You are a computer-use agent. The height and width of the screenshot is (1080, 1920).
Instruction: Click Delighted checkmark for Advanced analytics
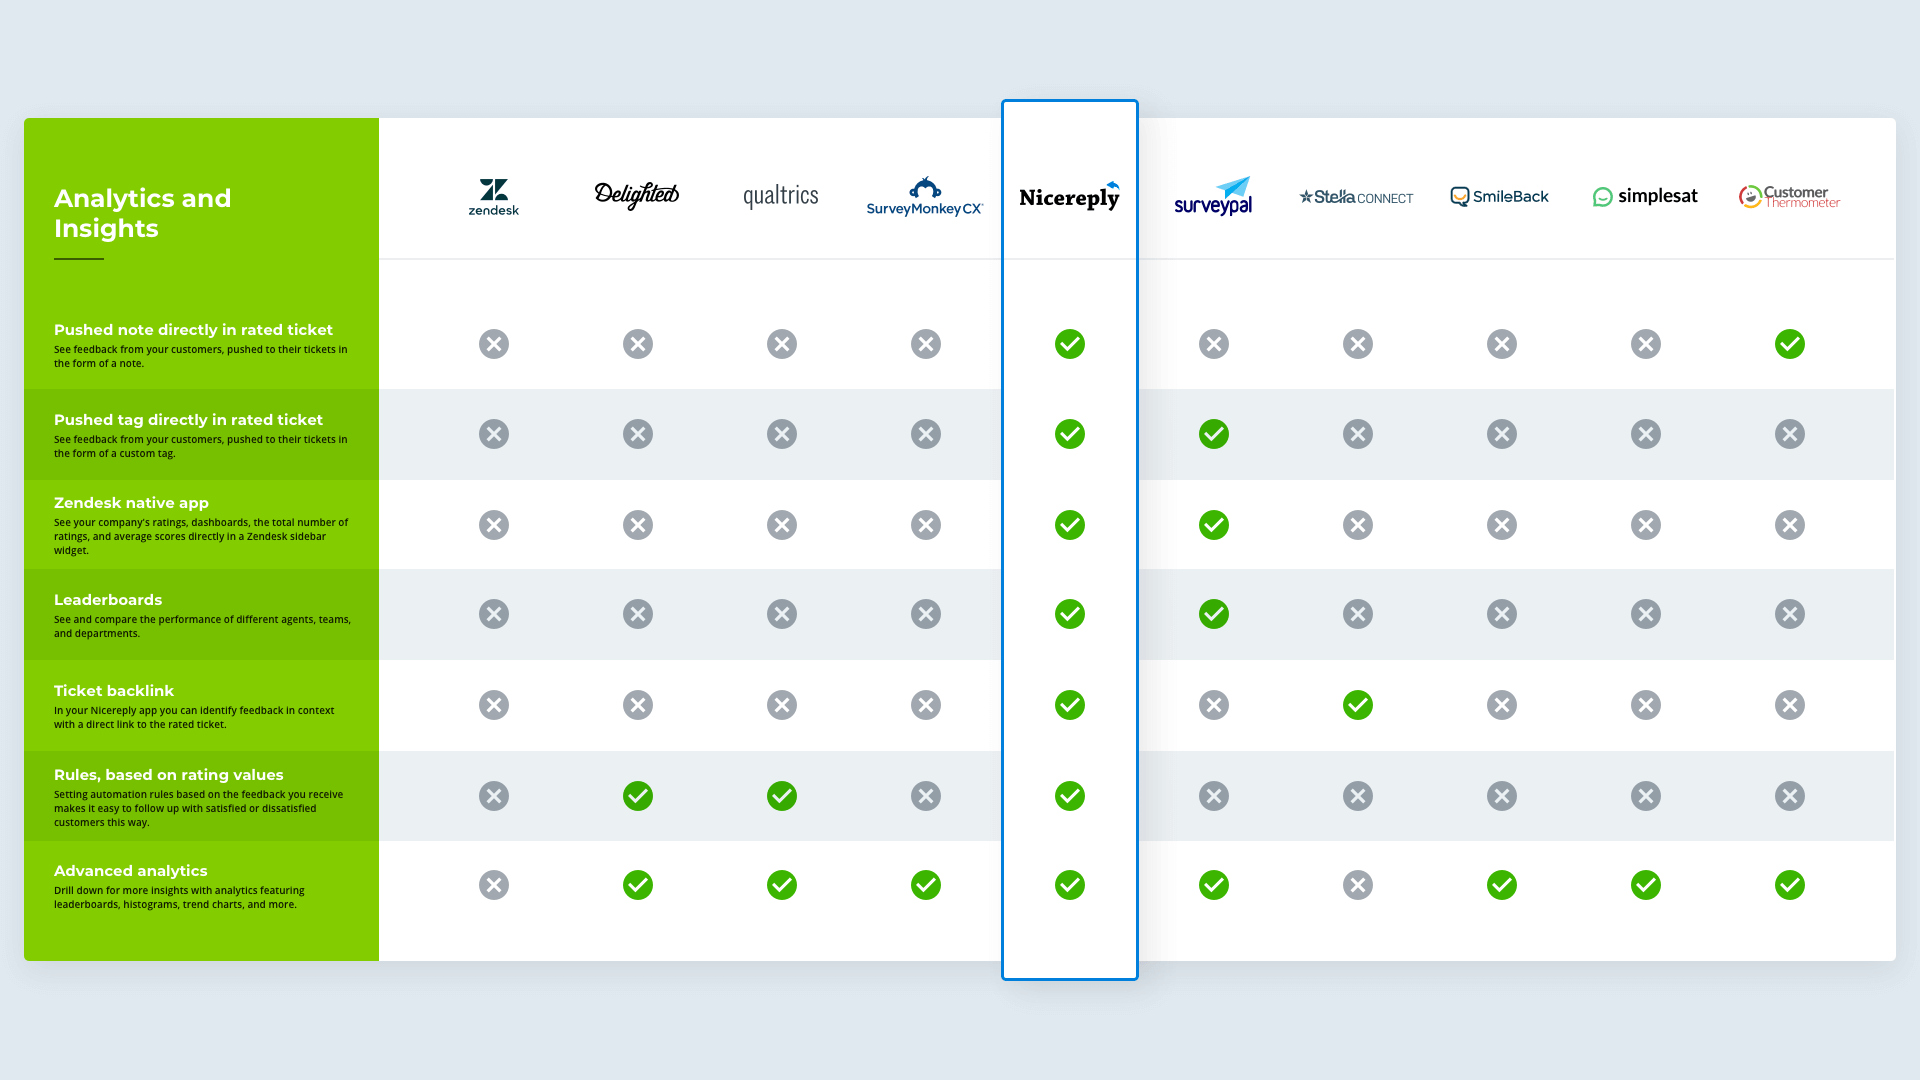tap(638, 885)
